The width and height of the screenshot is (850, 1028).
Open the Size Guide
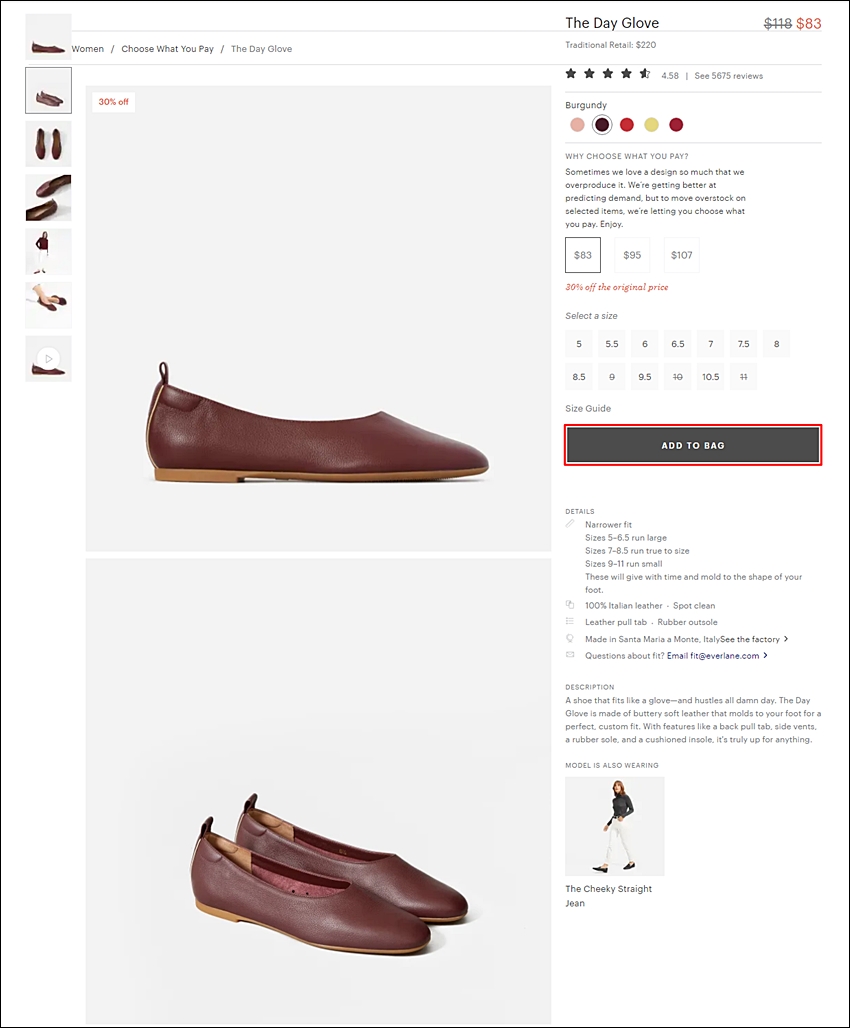click(588, 408)
